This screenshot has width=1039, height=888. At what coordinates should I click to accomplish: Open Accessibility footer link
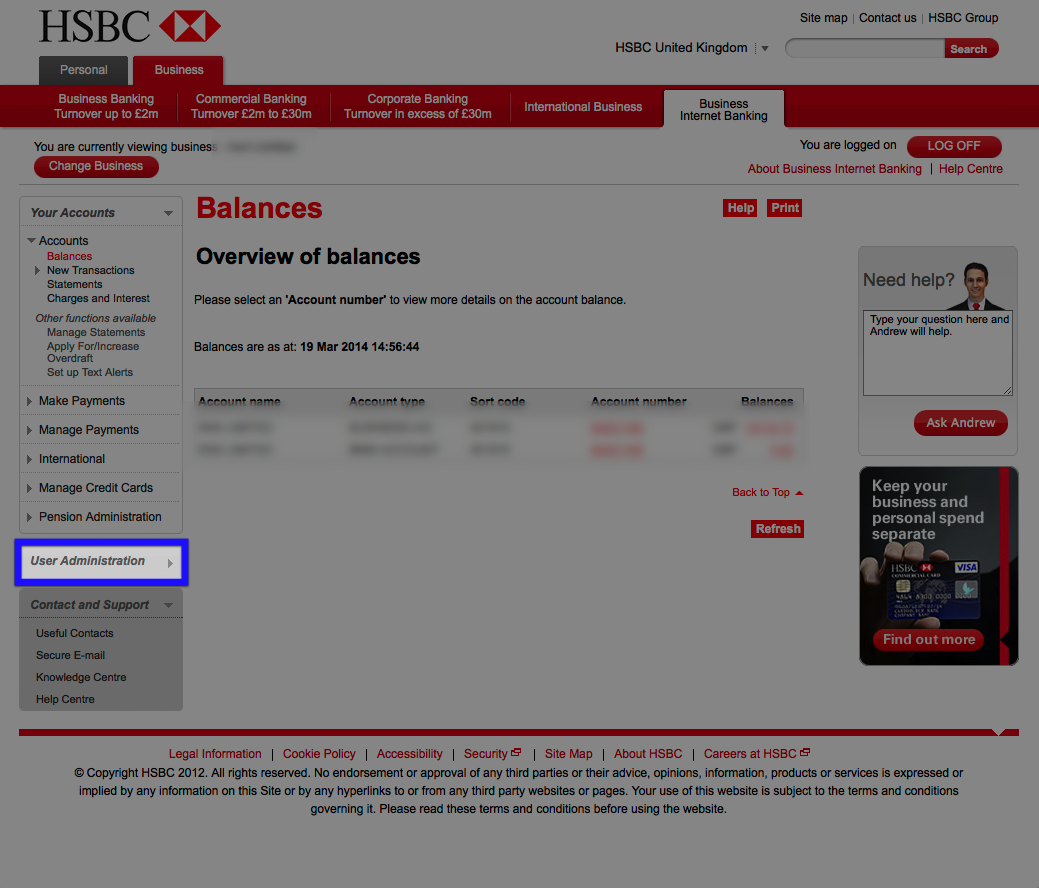coord(410,754)
